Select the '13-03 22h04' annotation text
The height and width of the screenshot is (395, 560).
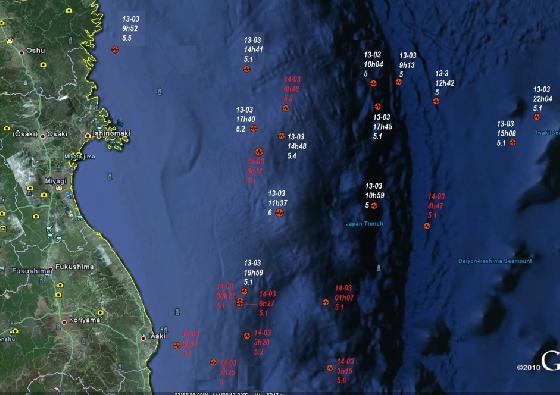[x=542, y=94]
